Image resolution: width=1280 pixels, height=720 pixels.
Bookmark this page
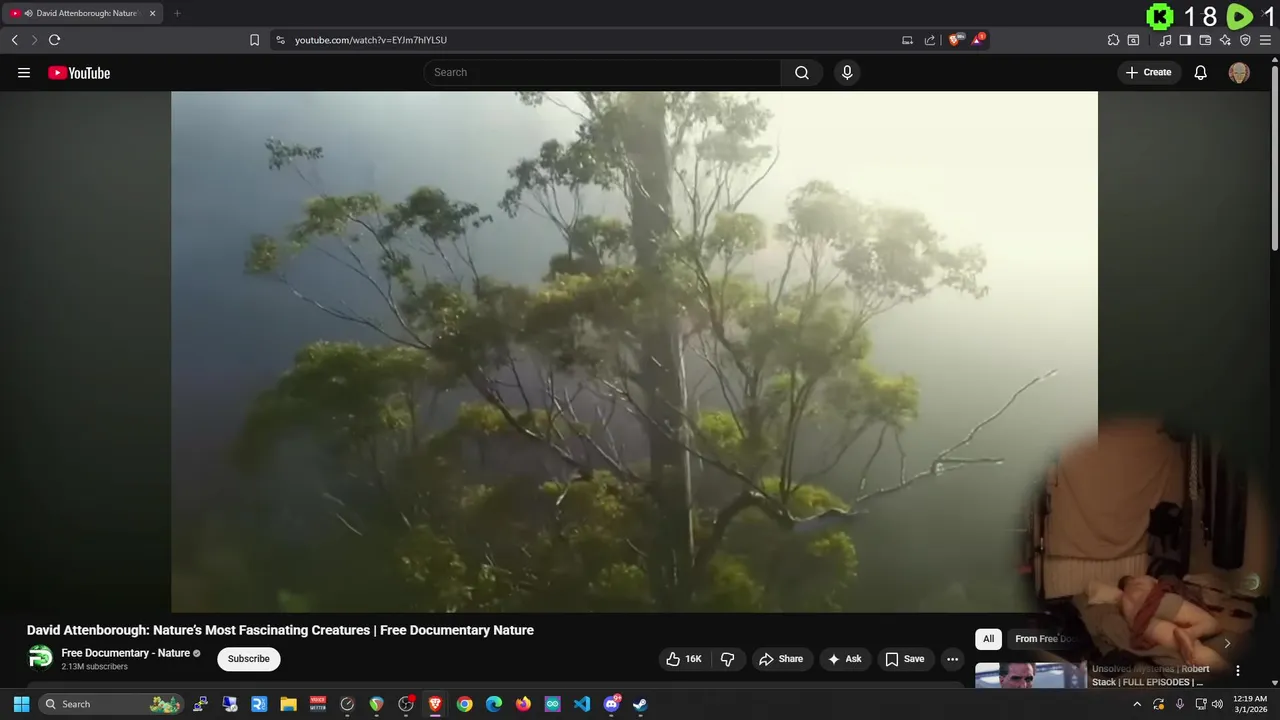point(254,40)
